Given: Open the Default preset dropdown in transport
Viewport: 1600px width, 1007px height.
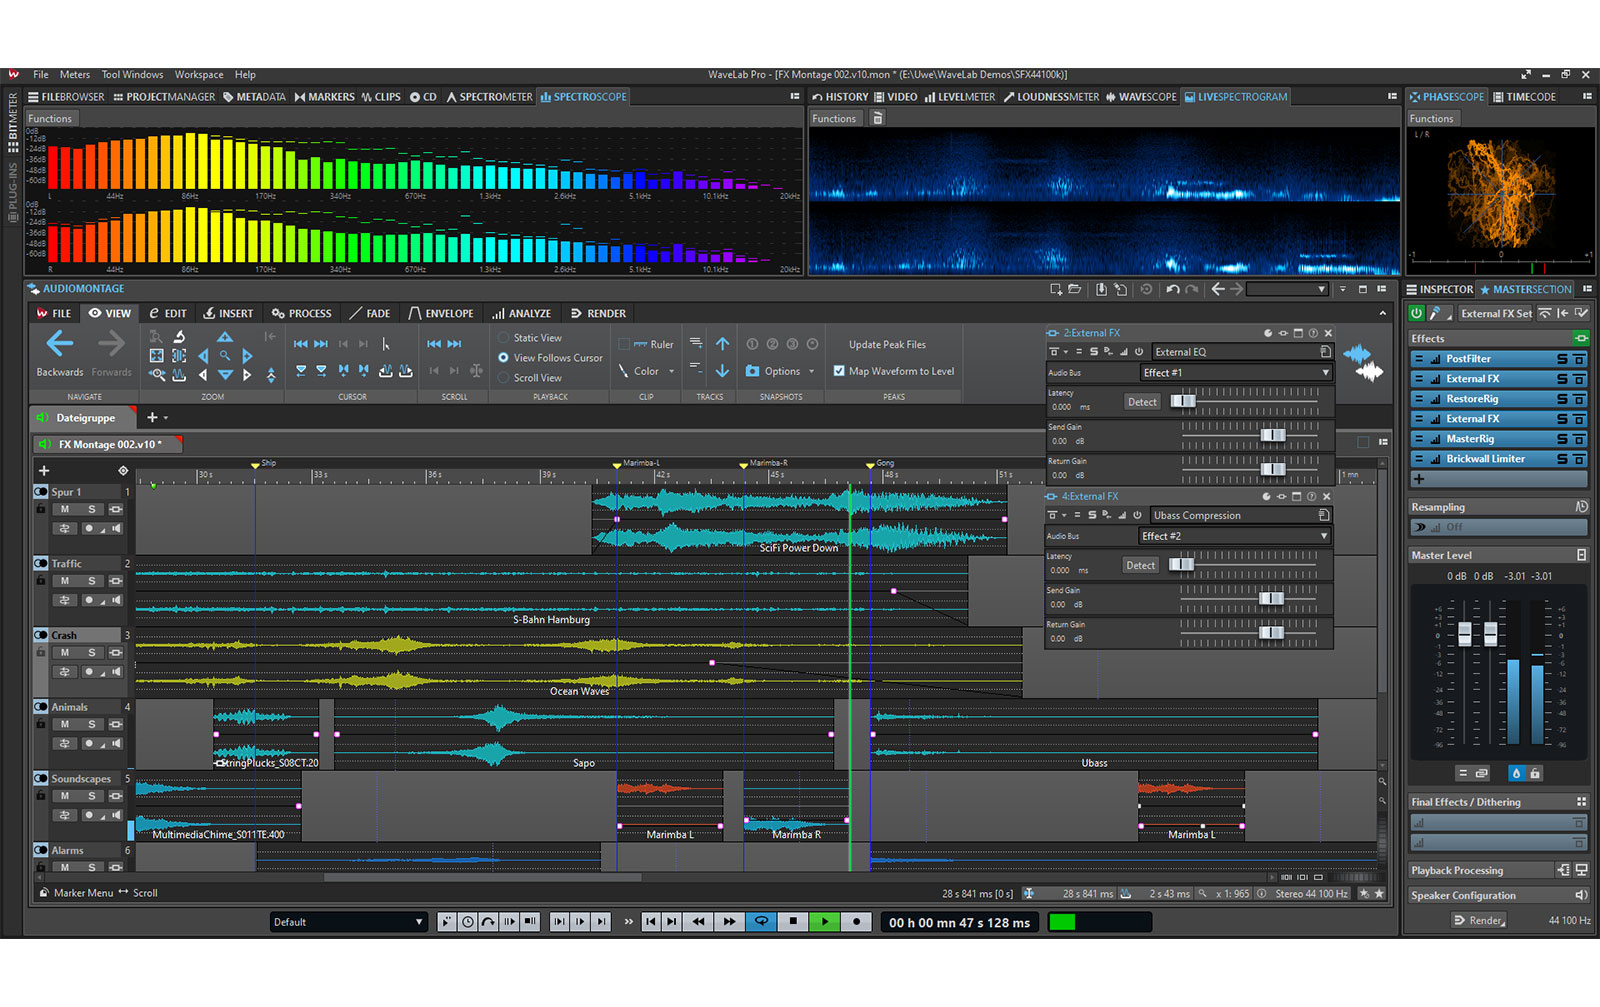Looking at the screenshot, I should click(x=349, y=922).
